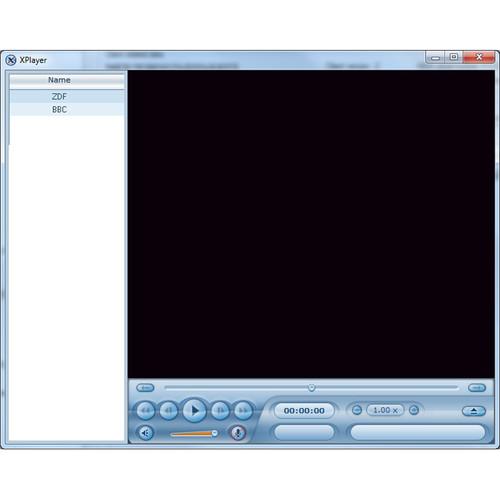Select the ZDF channel row
Viewport: 500px width, 500px height.
pyautogui.click(x=67, y=96)
